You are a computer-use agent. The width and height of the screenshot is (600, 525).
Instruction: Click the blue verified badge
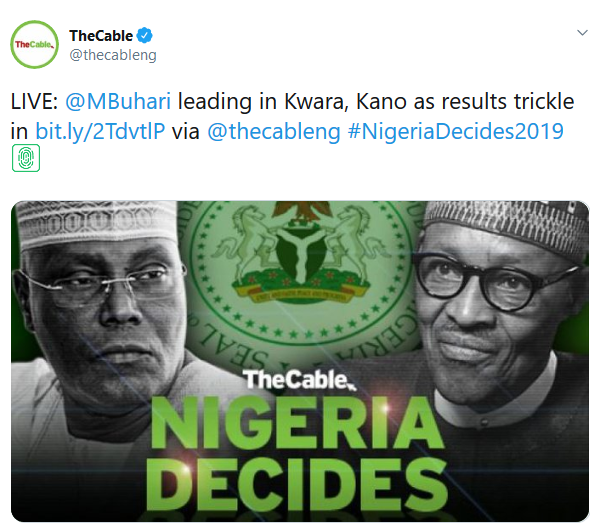[143, 36]
